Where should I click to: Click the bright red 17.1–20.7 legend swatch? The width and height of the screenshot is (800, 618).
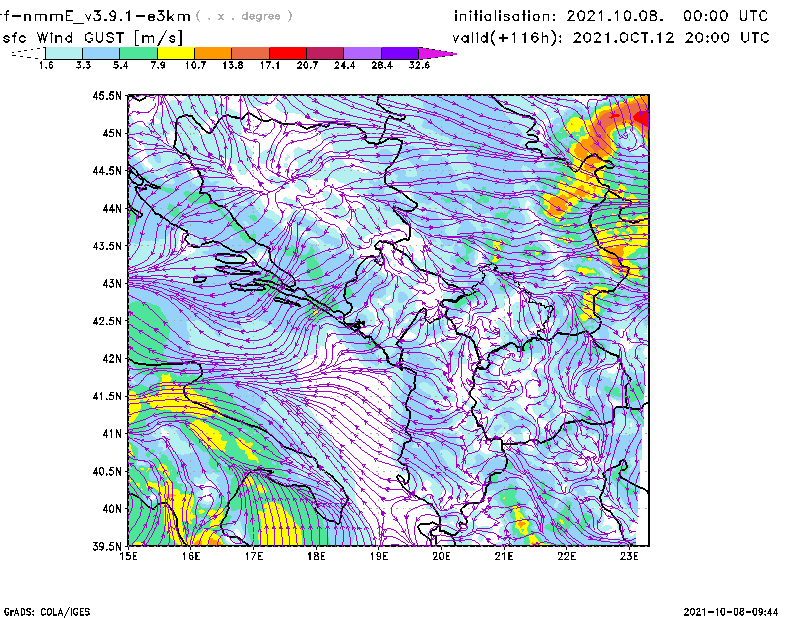[x=288, y=53]
